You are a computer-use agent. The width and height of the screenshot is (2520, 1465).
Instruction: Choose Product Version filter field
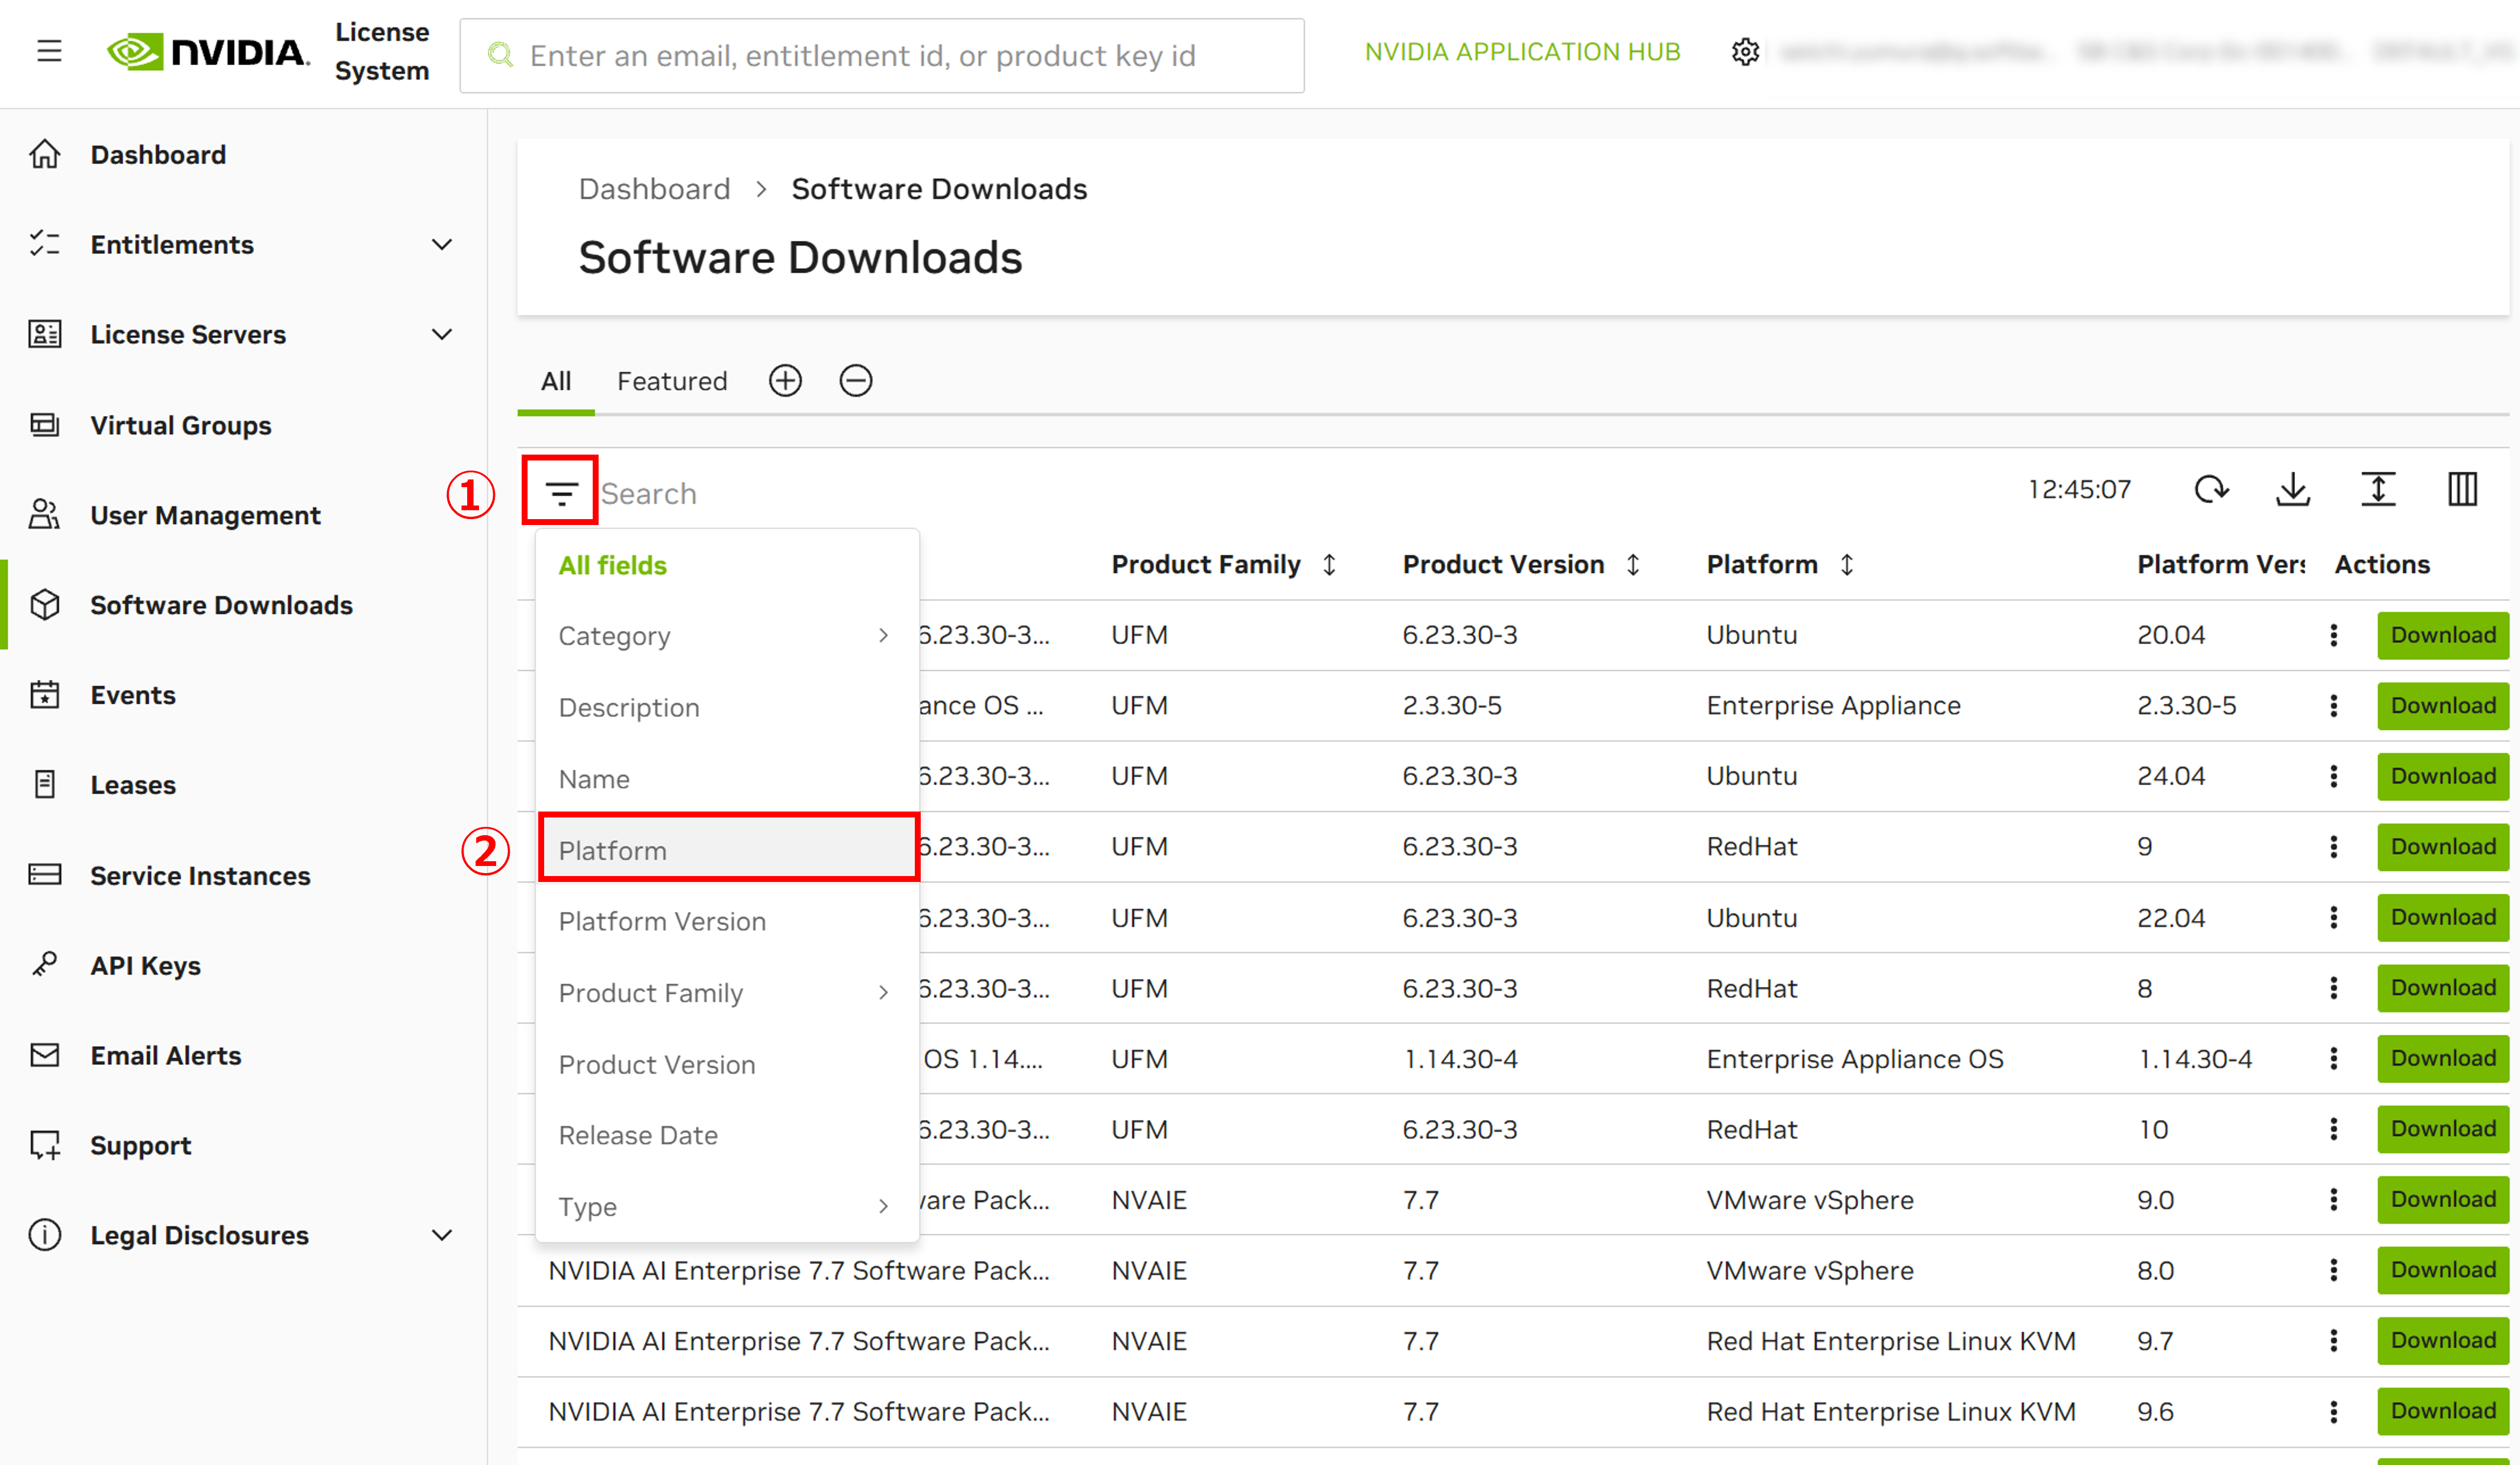click(x=727, y=1065)
